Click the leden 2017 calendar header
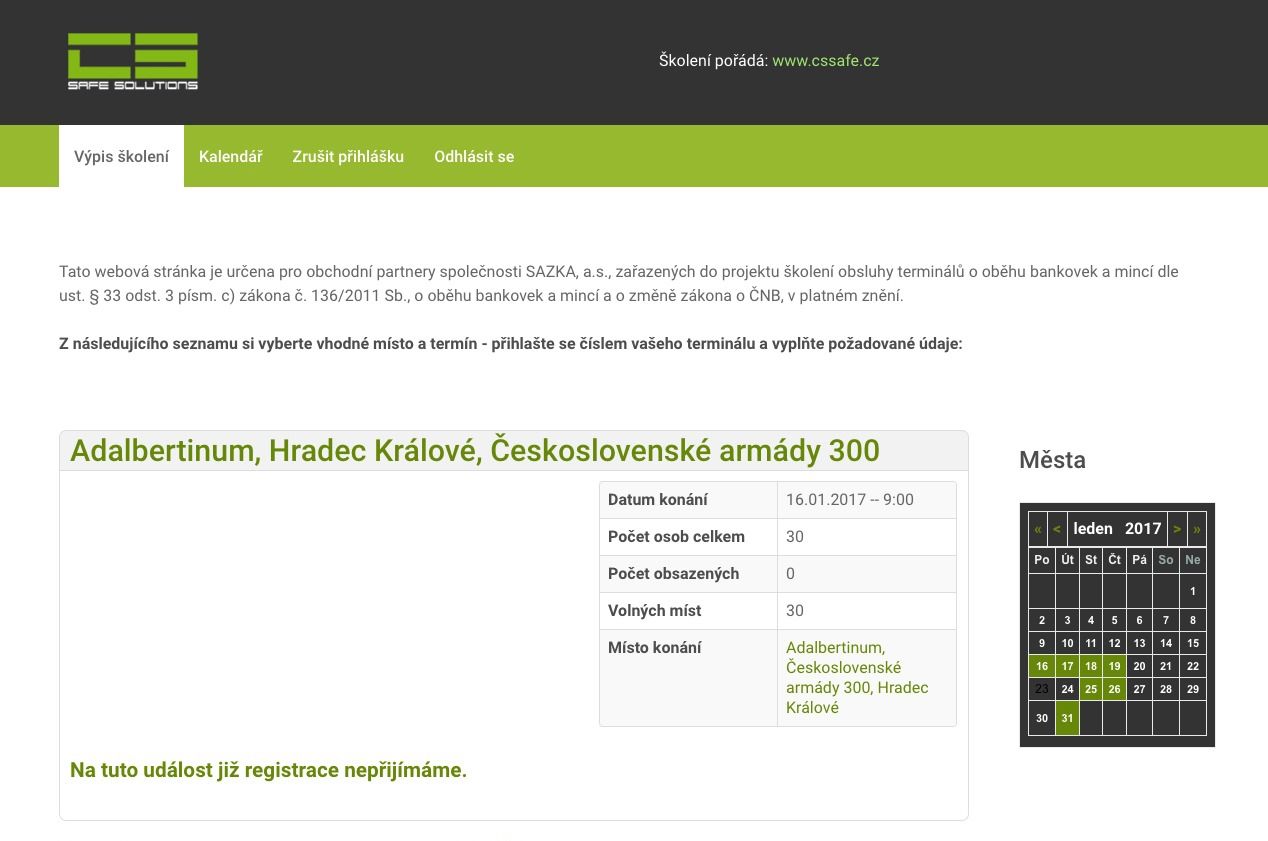This screenshot has height=841, width=1268. pos(1117,529)
